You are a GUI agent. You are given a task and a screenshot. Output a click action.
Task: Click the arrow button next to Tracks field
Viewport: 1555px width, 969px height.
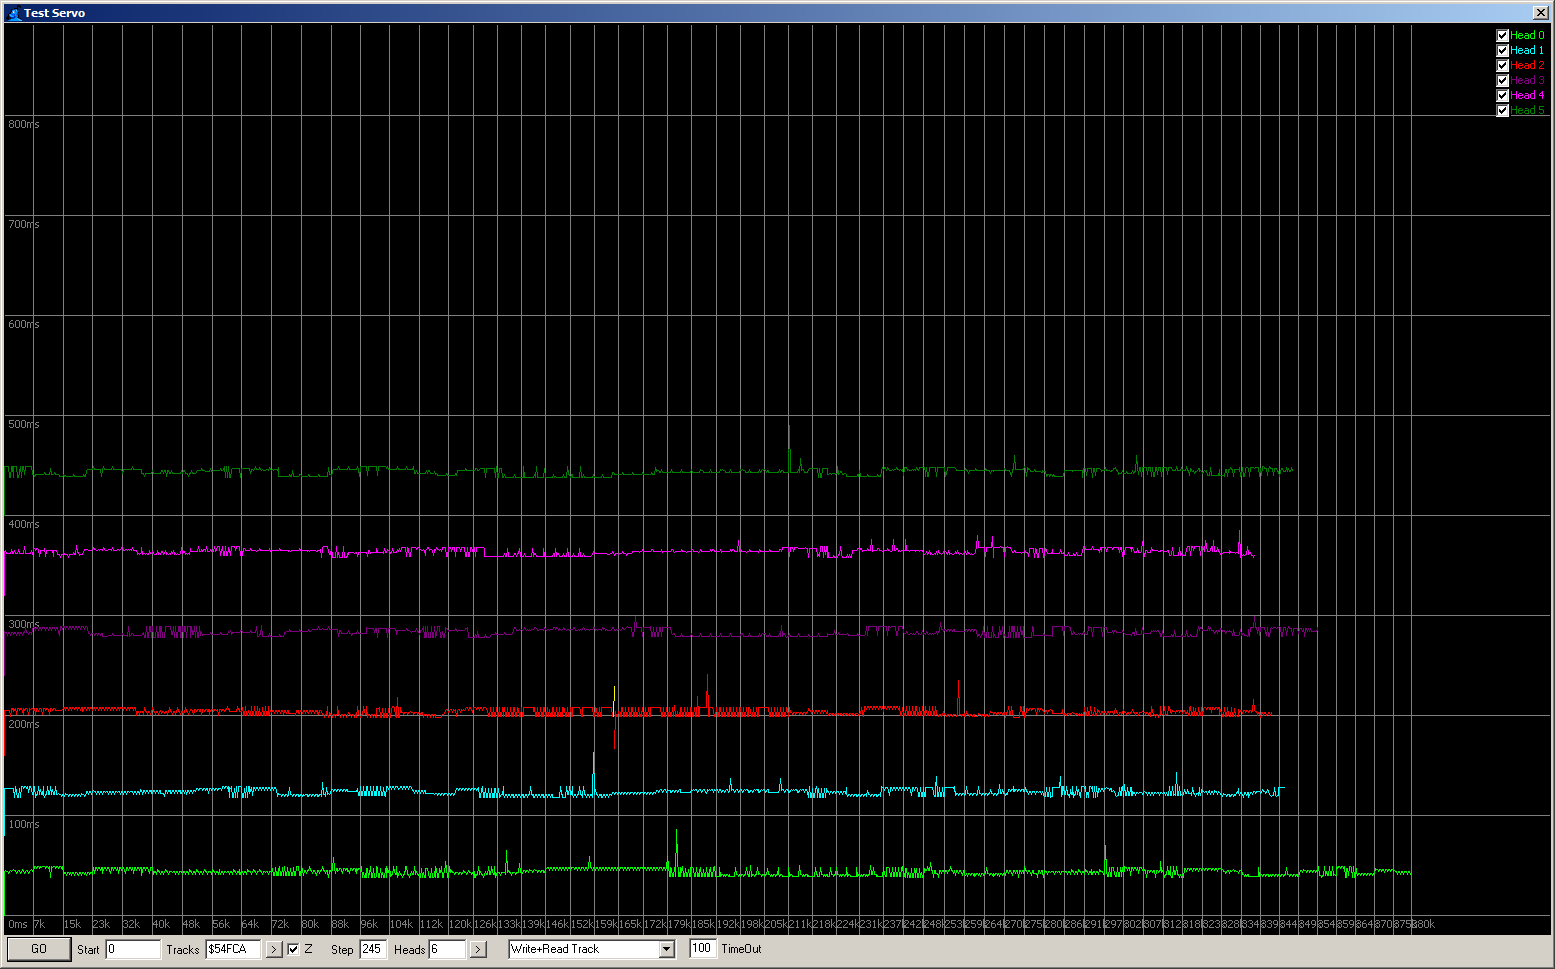[x=274, y=949]
